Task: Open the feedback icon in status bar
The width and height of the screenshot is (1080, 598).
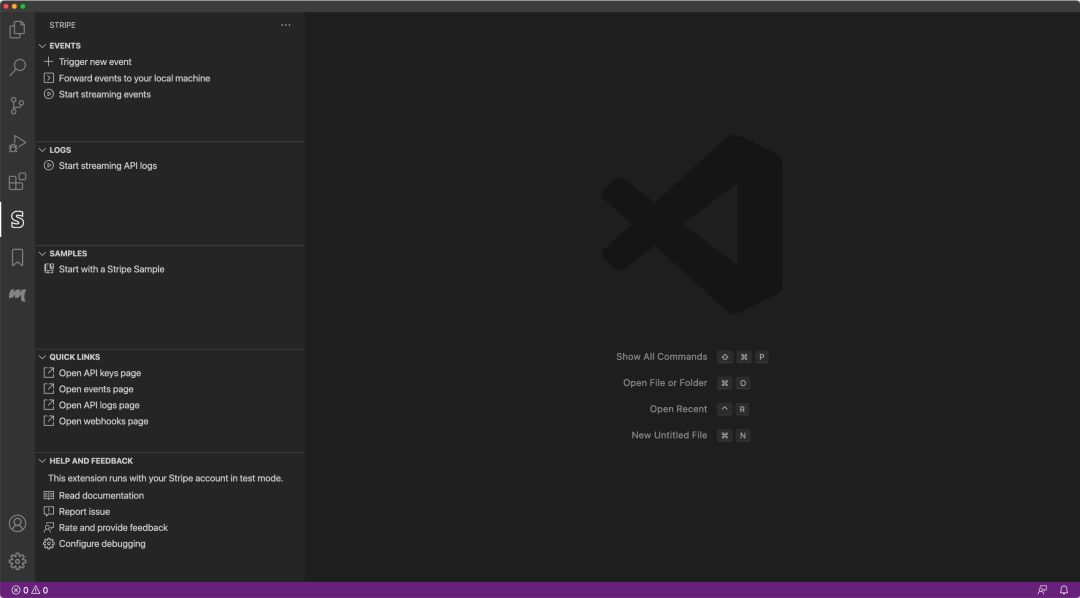Action: pos(1042,590)
